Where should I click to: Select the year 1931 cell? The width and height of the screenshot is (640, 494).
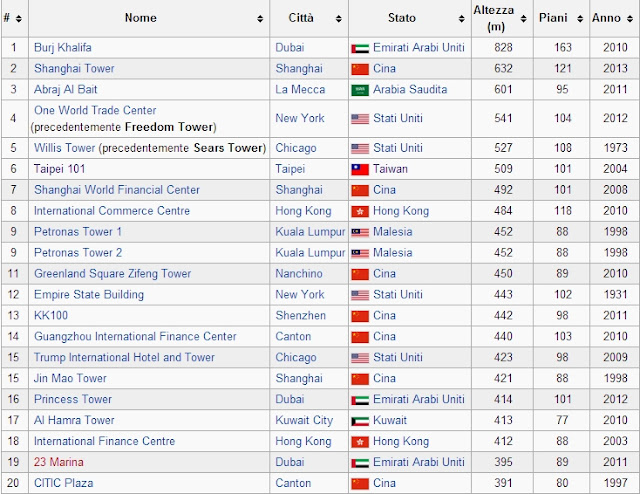(x=615, y=295)
